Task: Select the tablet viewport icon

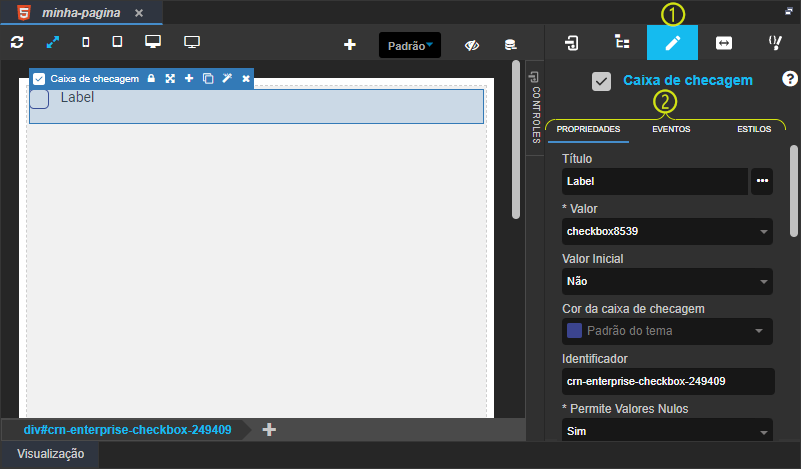Action: 117,41
